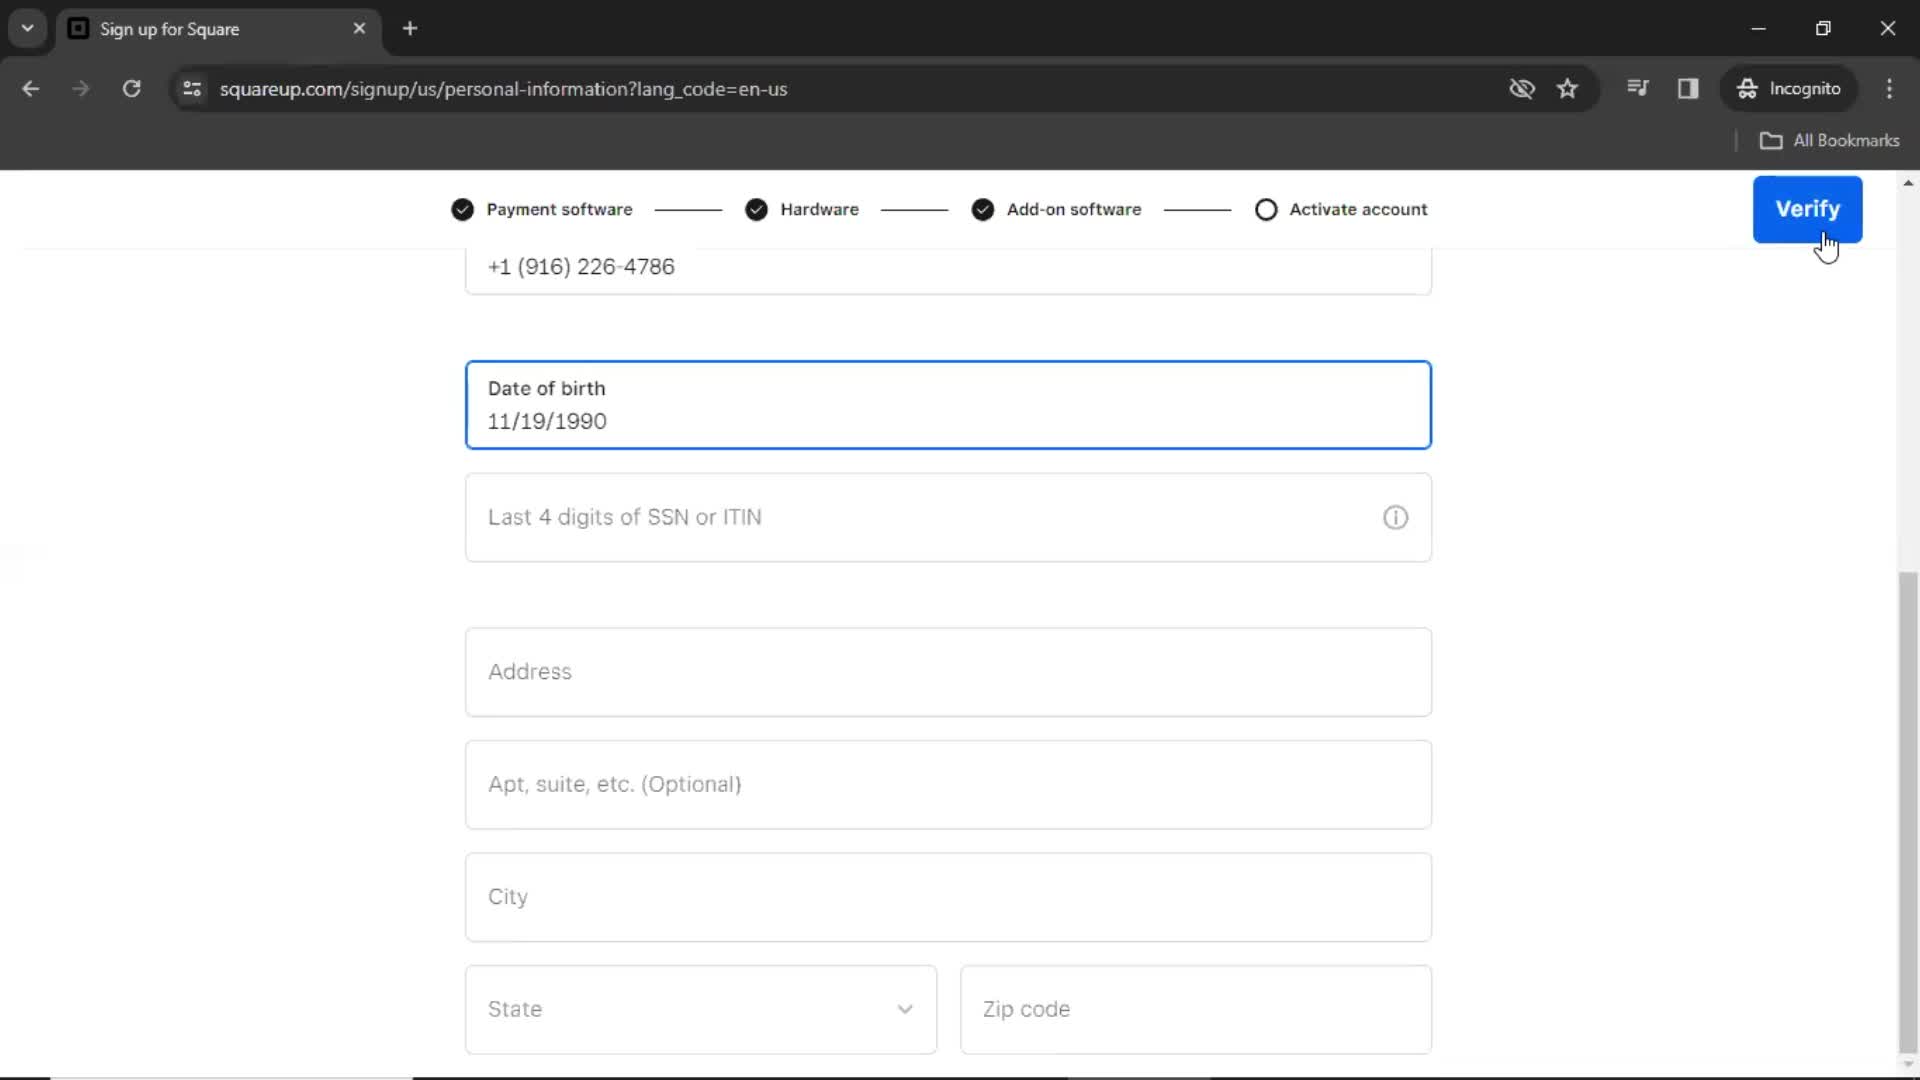Click the address bar URL
1920x1080 pixels.
coord(503,89)
